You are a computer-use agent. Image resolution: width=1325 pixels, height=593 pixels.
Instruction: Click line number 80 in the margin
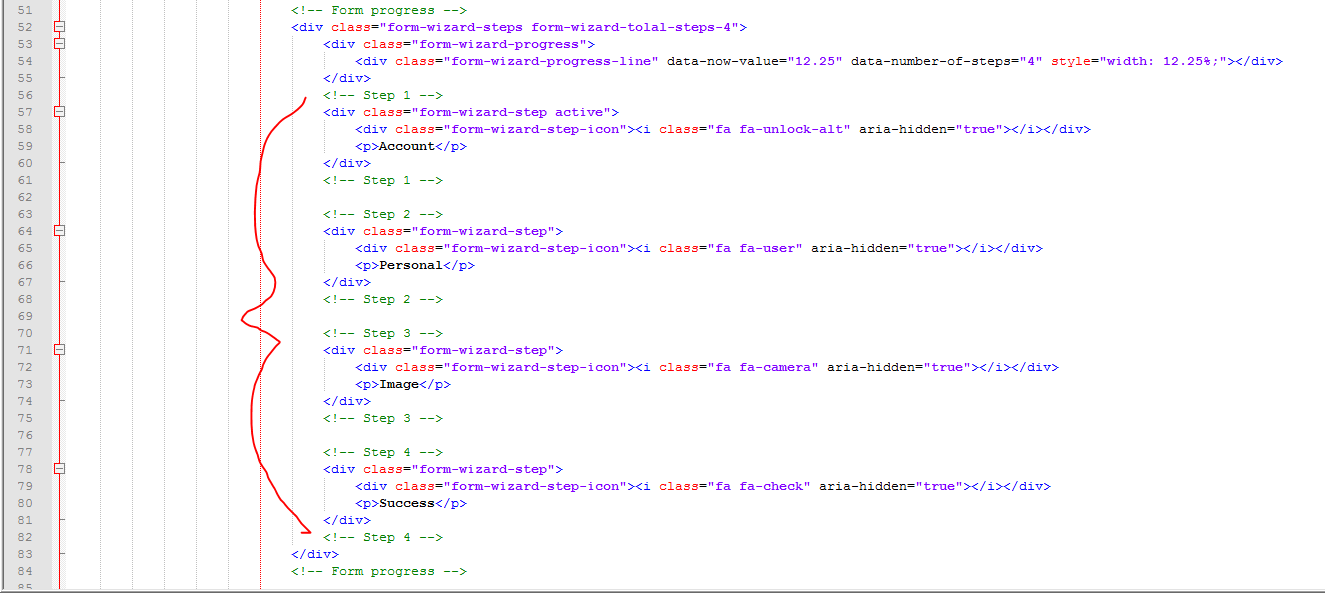[25, 503]
